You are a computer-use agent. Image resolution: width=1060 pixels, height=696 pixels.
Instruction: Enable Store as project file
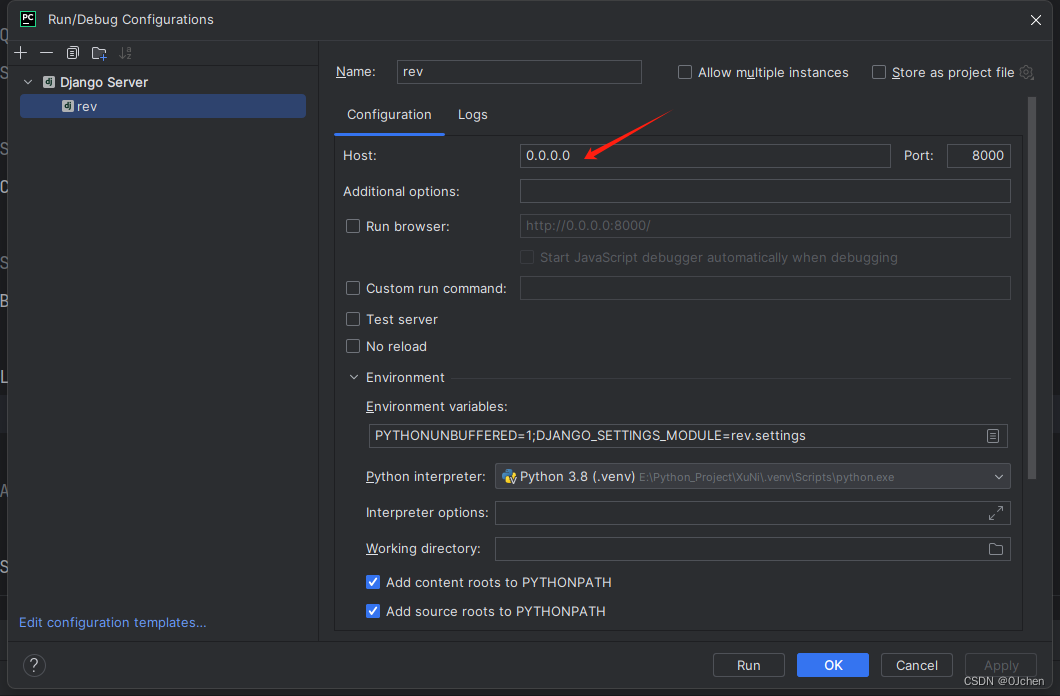(879, 72)
